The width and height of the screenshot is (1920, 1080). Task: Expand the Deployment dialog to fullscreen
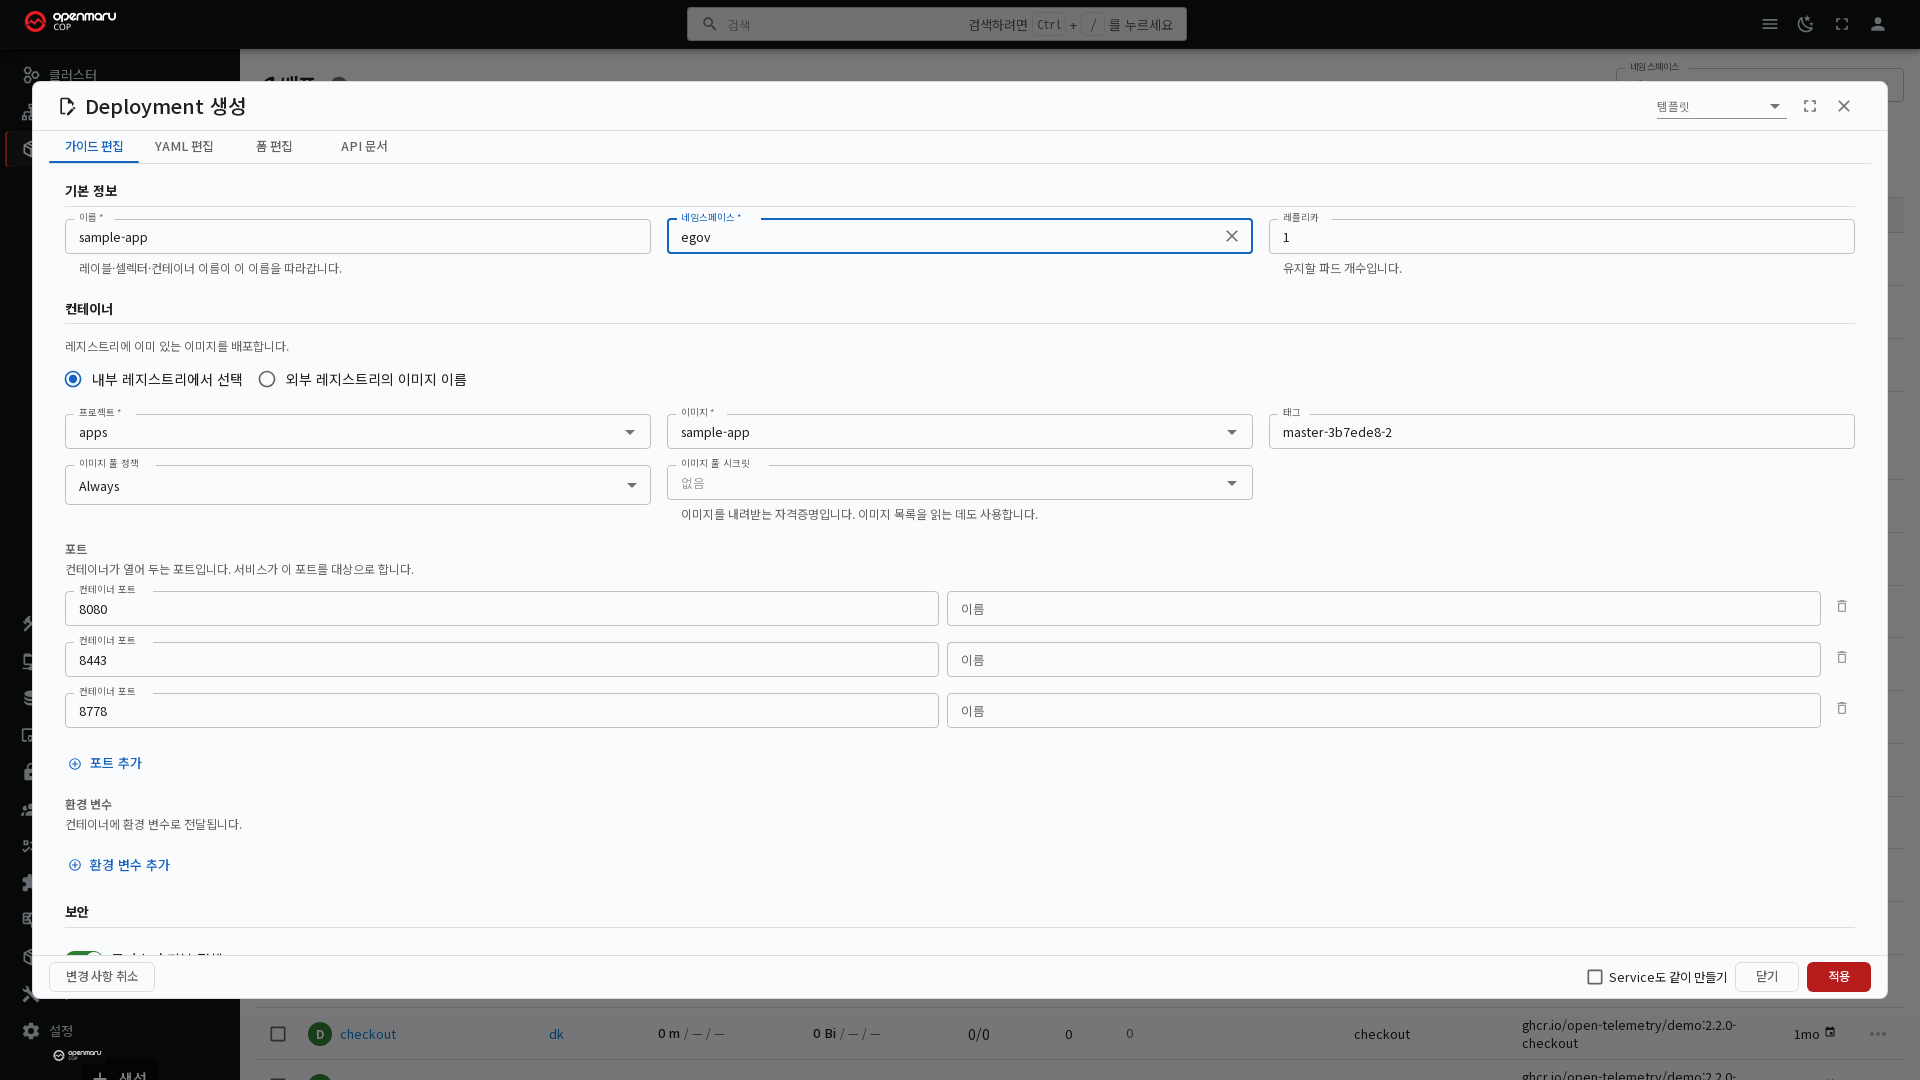tap(1810, 106)
